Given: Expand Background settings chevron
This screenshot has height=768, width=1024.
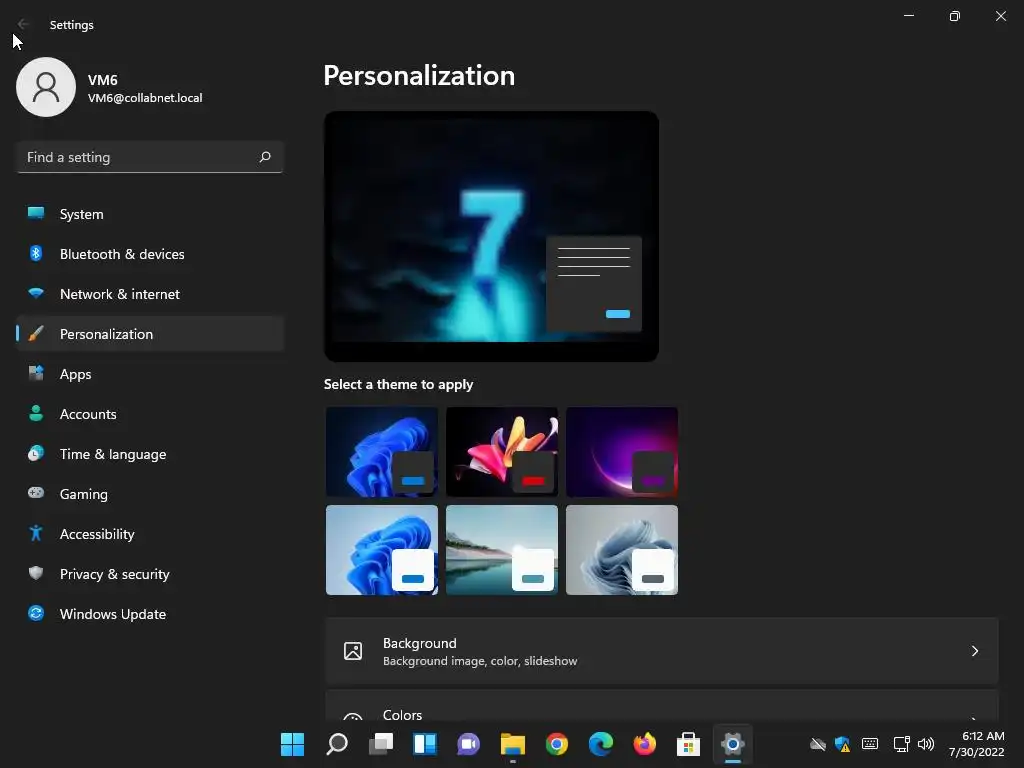Looking at the screenshot, I should (x=974, y=651).
